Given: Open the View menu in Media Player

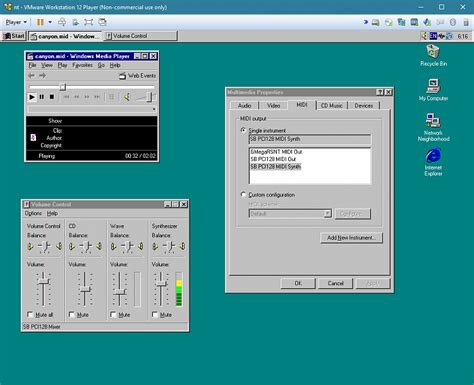Looking at the screenshot, I should (x=47, y=65).
